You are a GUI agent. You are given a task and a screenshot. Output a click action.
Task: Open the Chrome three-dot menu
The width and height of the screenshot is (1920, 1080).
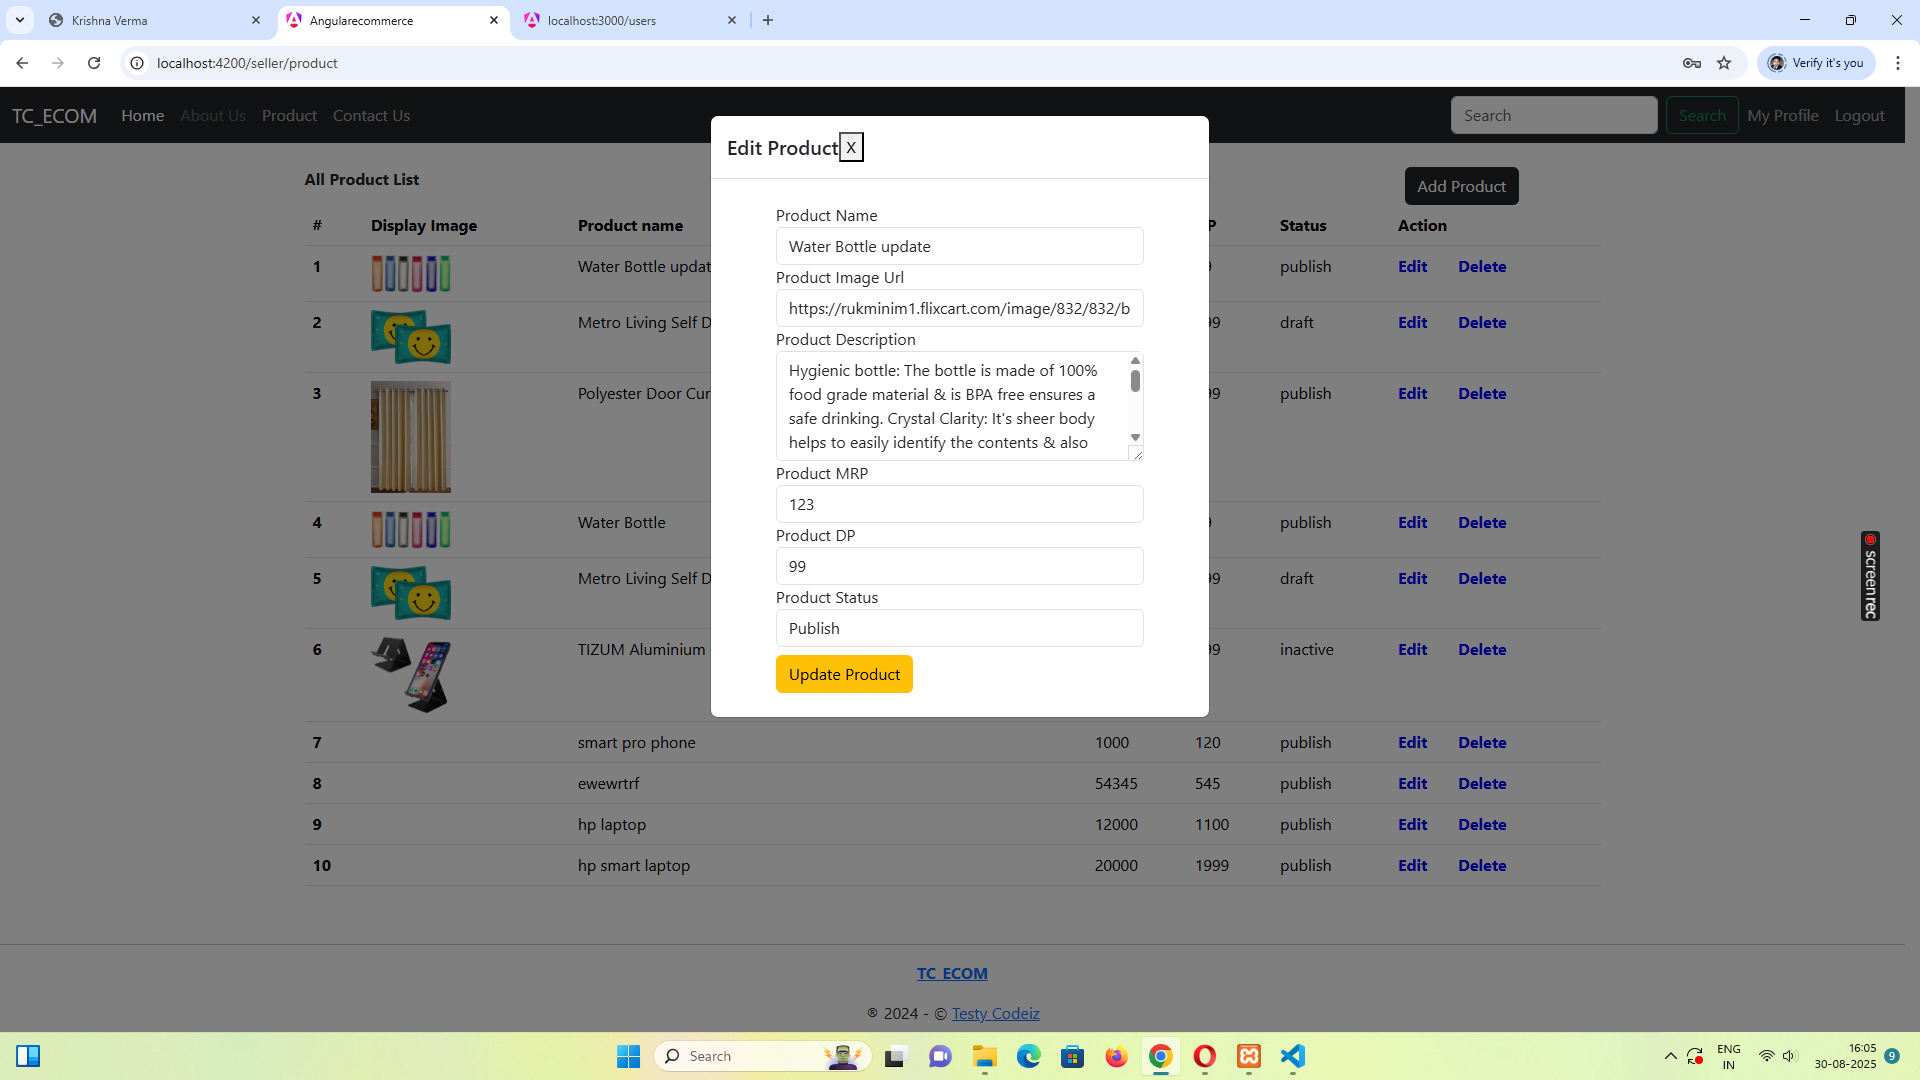tap(1898, 63)
